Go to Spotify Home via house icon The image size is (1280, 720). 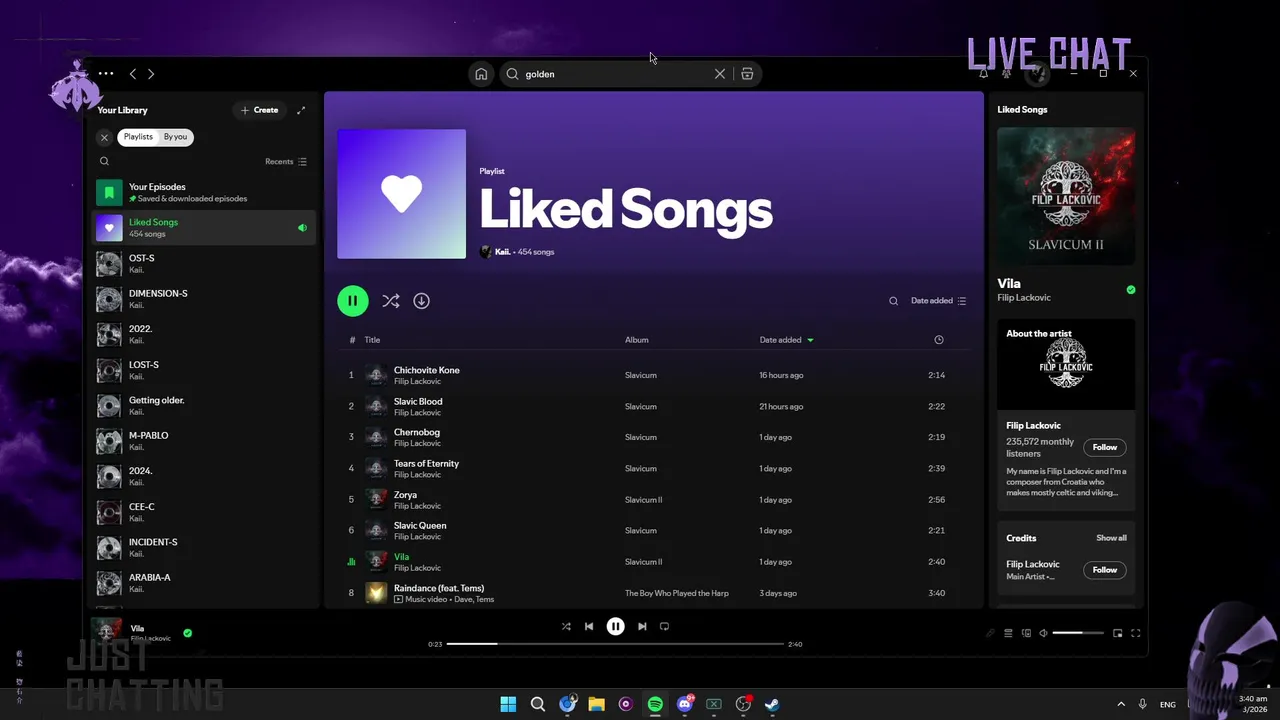click(481, 74)
